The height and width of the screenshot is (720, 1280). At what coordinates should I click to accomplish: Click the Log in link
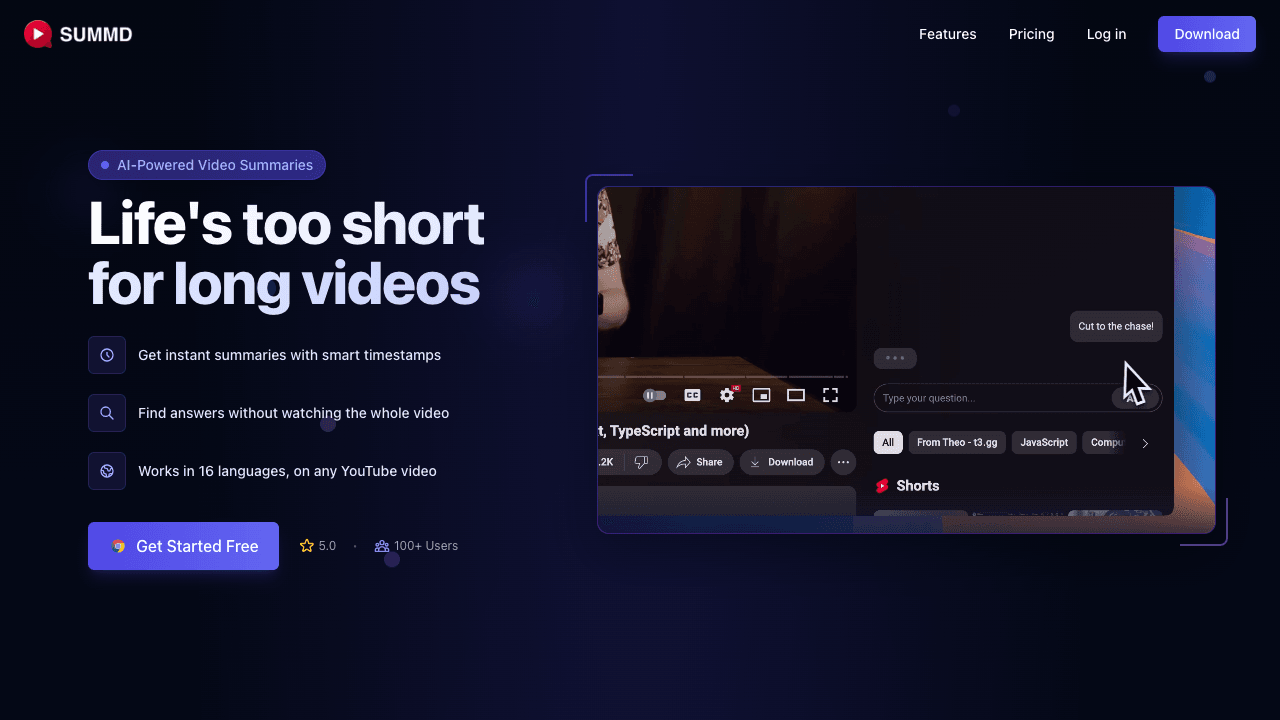(1106, 34)
